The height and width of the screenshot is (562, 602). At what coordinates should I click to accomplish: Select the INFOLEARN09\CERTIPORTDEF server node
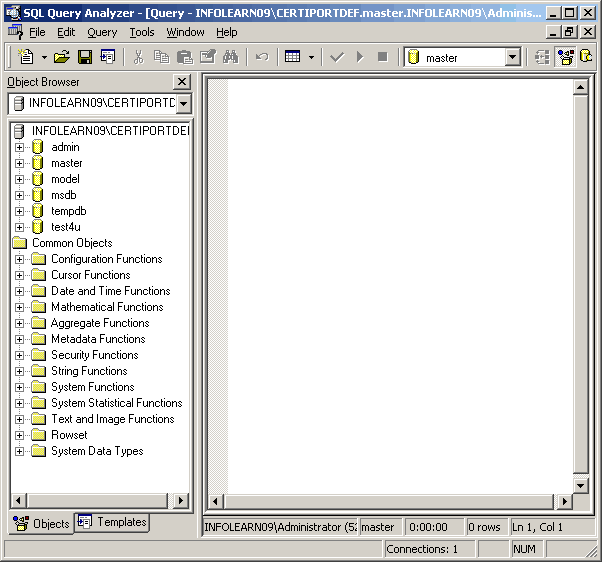[x=110, y=131]
